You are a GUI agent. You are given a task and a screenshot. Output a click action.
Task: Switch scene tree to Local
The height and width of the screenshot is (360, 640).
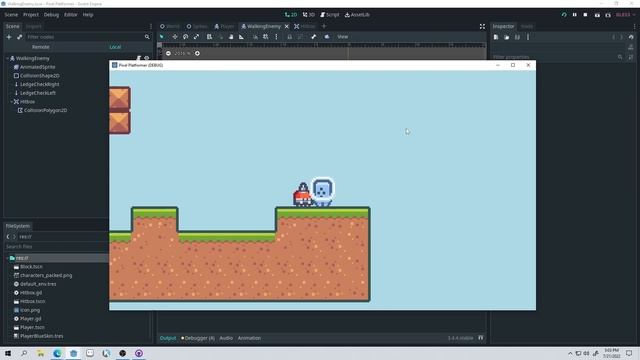(115, 47)
